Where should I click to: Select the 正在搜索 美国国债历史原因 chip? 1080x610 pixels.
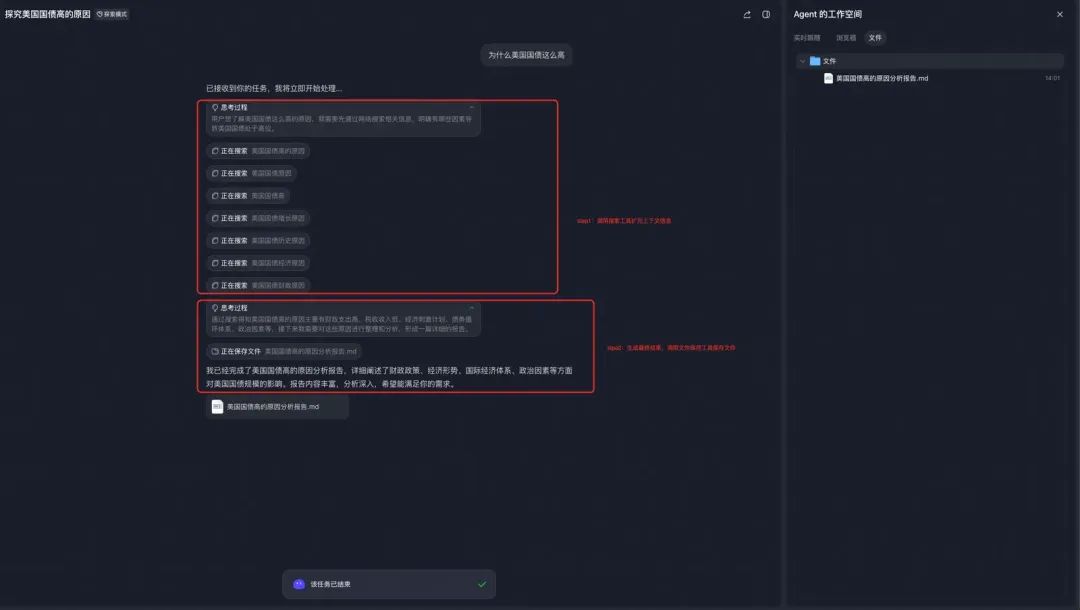point(262,240)
